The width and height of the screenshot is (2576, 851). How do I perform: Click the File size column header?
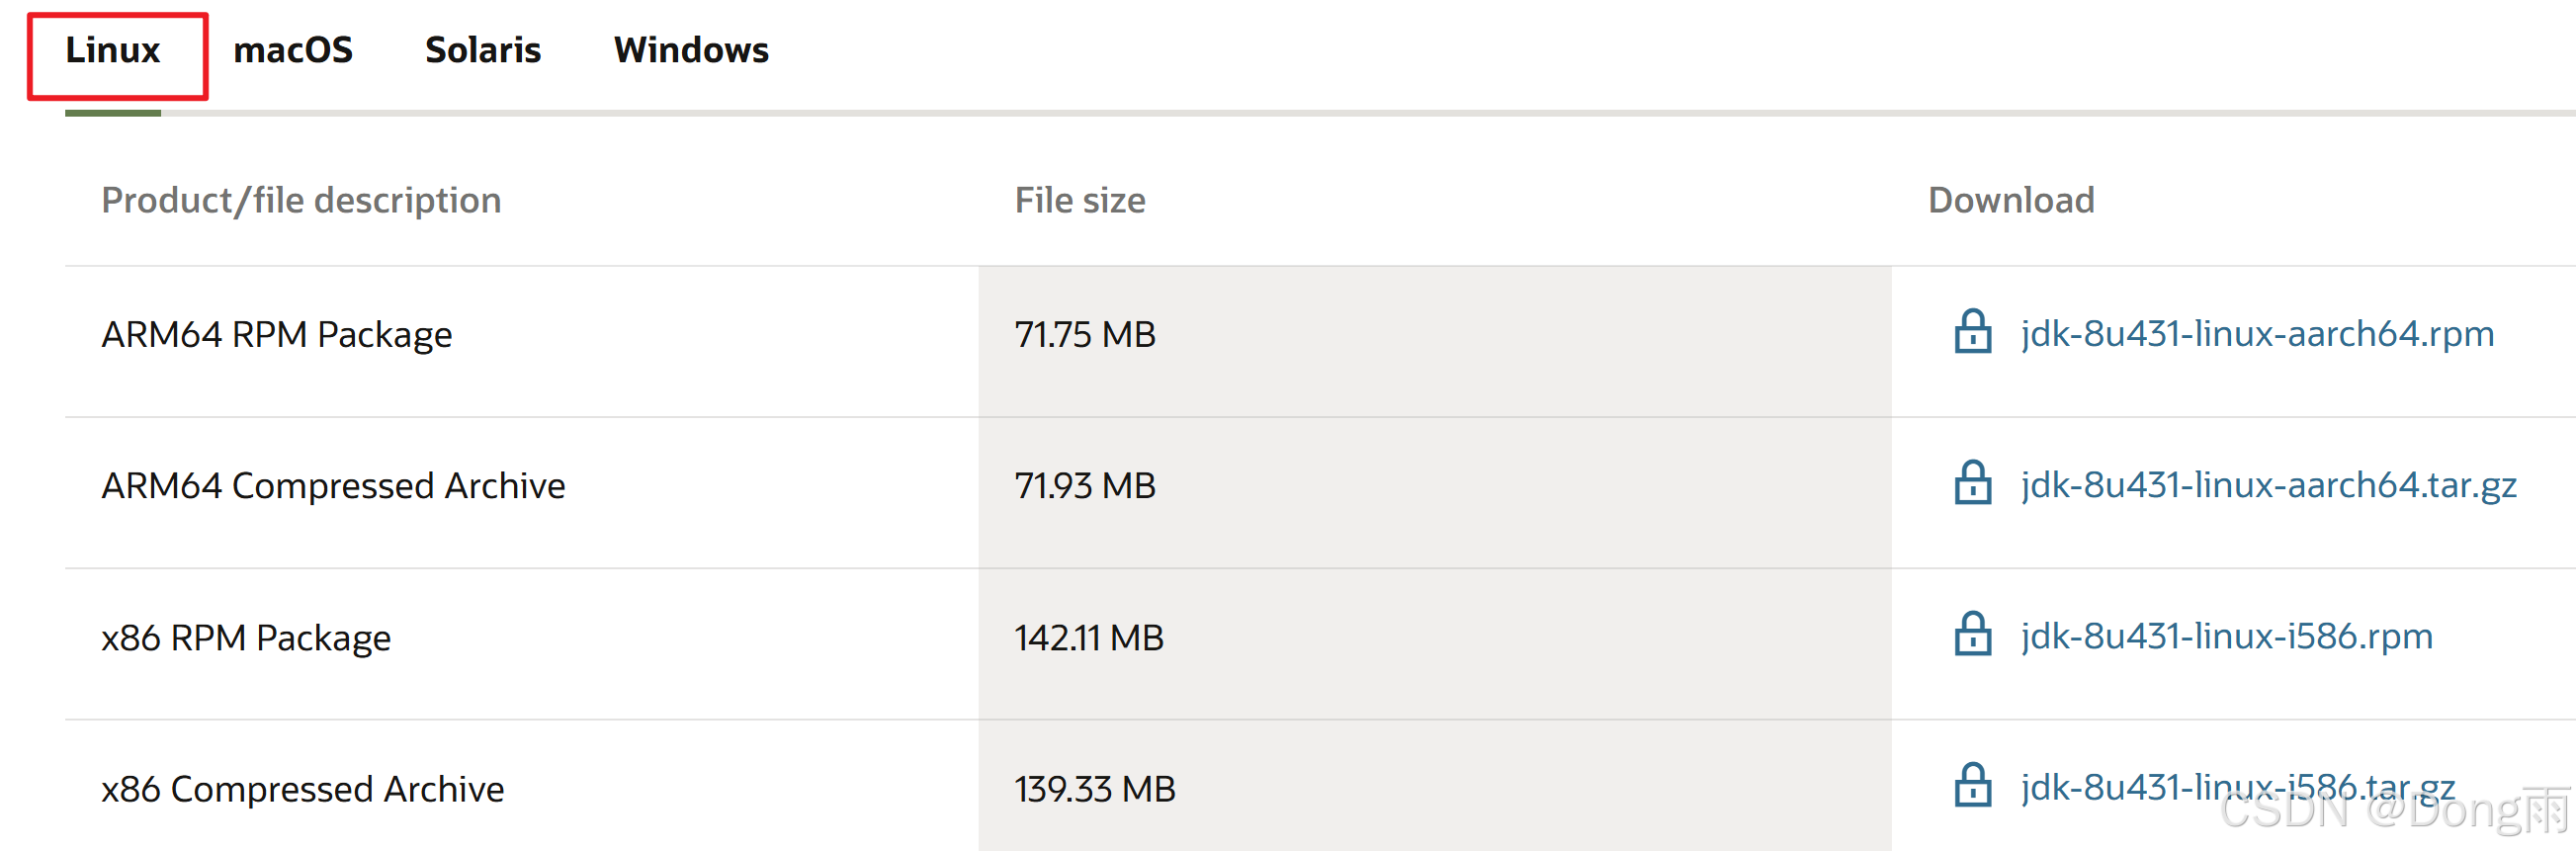click(x=1080, y=200)
